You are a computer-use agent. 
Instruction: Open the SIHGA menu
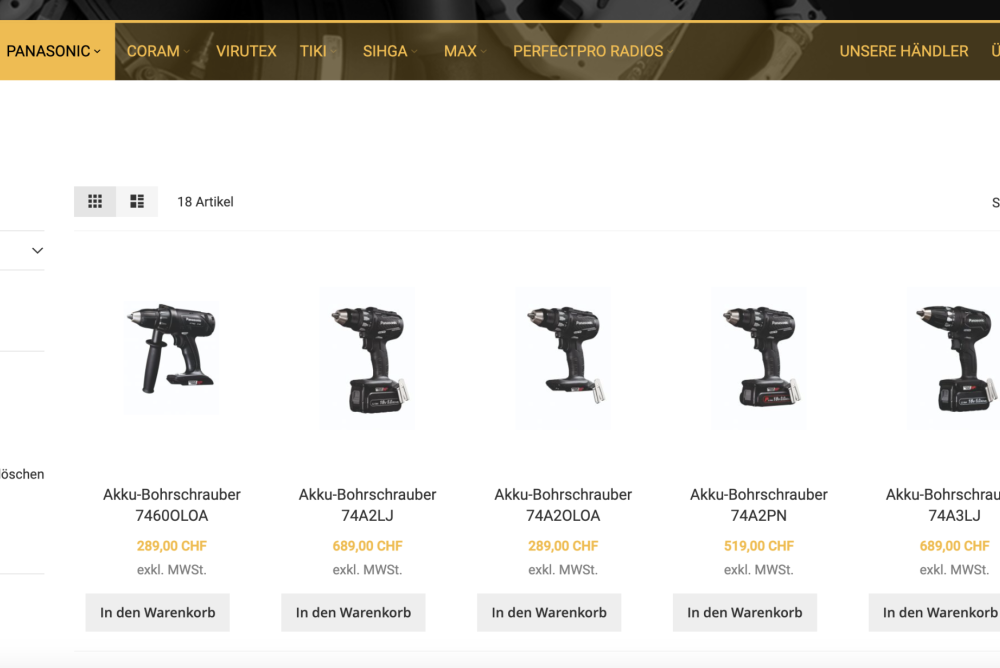(x=390, y=51)
